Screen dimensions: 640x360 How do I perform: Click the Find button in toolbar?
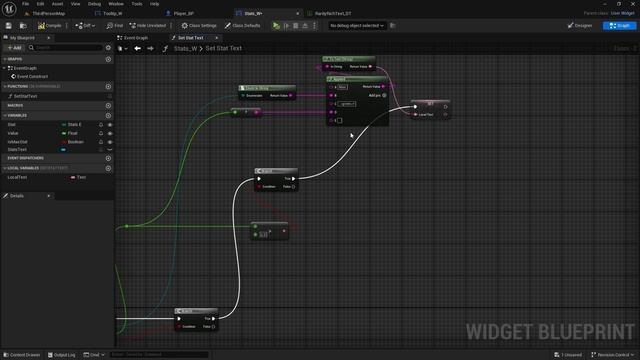pos(115,26)
